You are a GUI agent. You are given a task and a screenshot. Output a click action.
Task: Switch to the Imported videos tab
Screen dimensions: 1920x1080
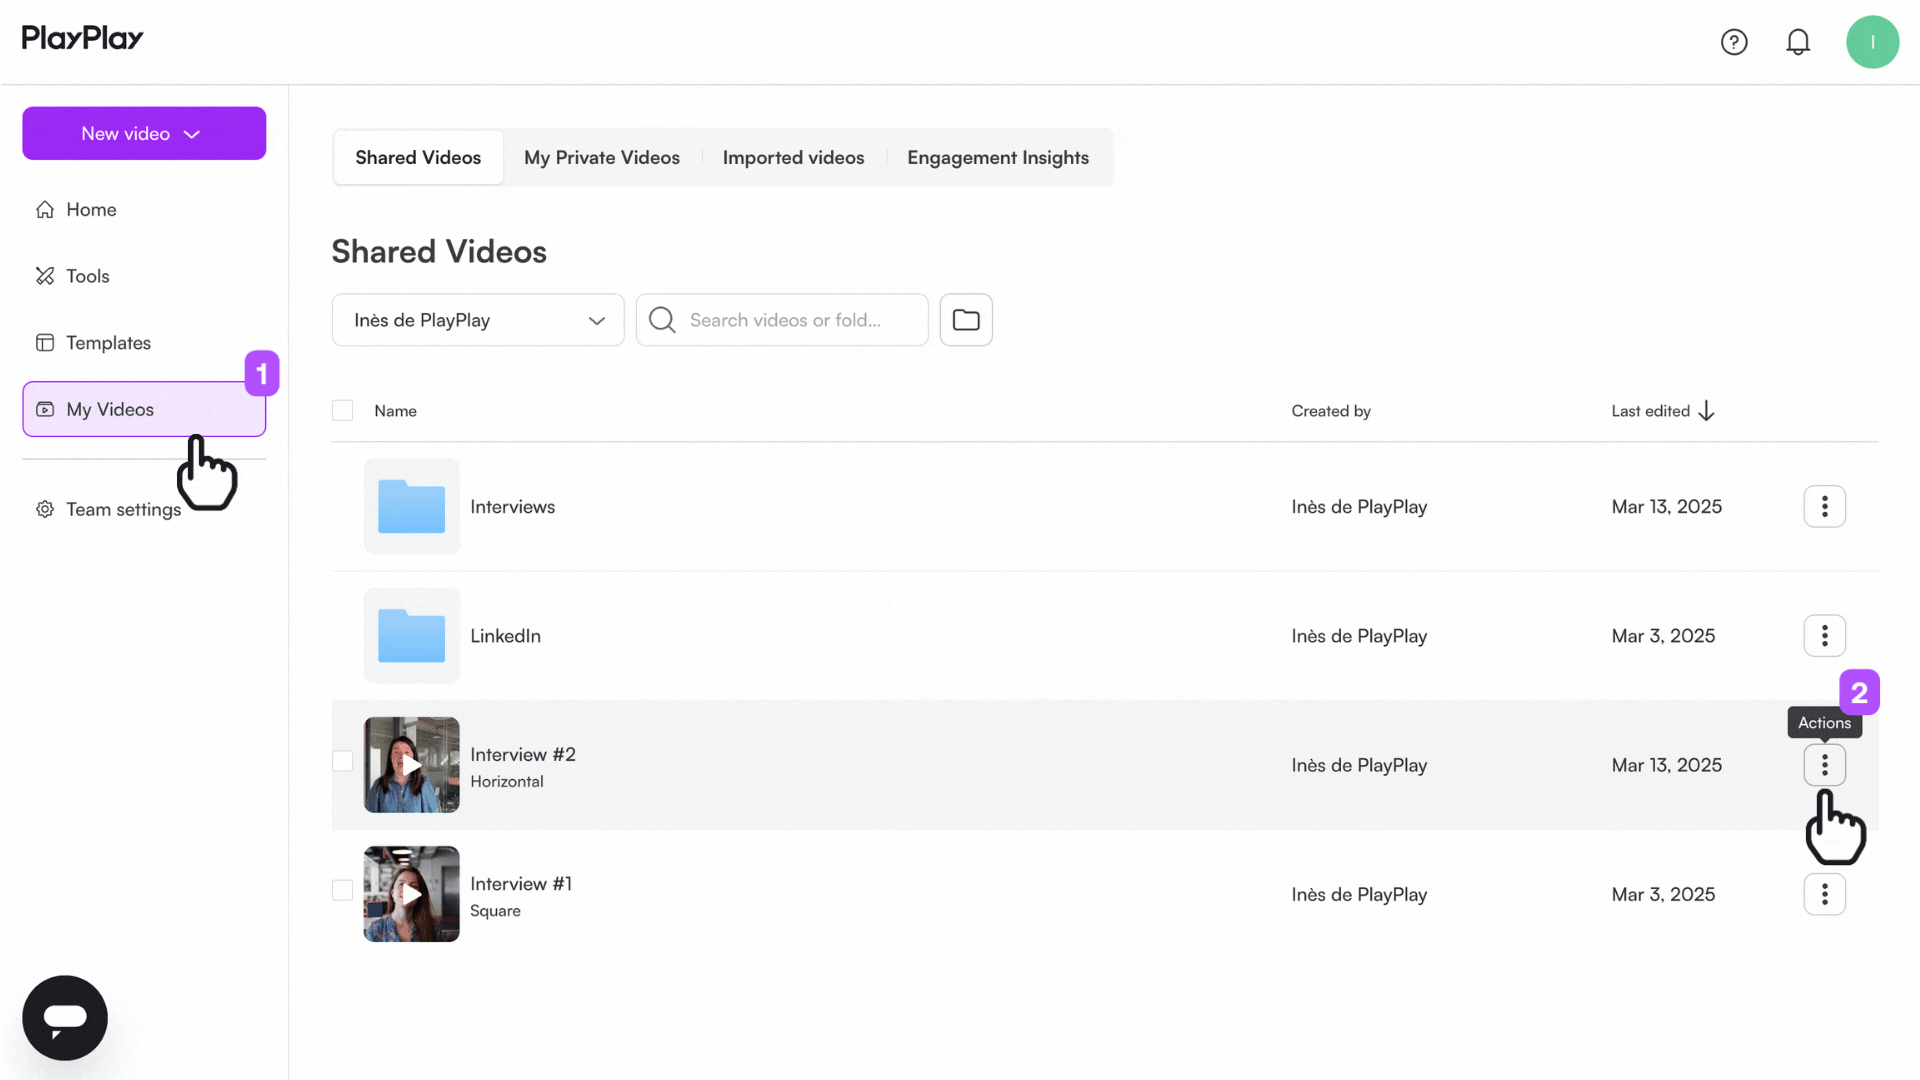point(793,158)
